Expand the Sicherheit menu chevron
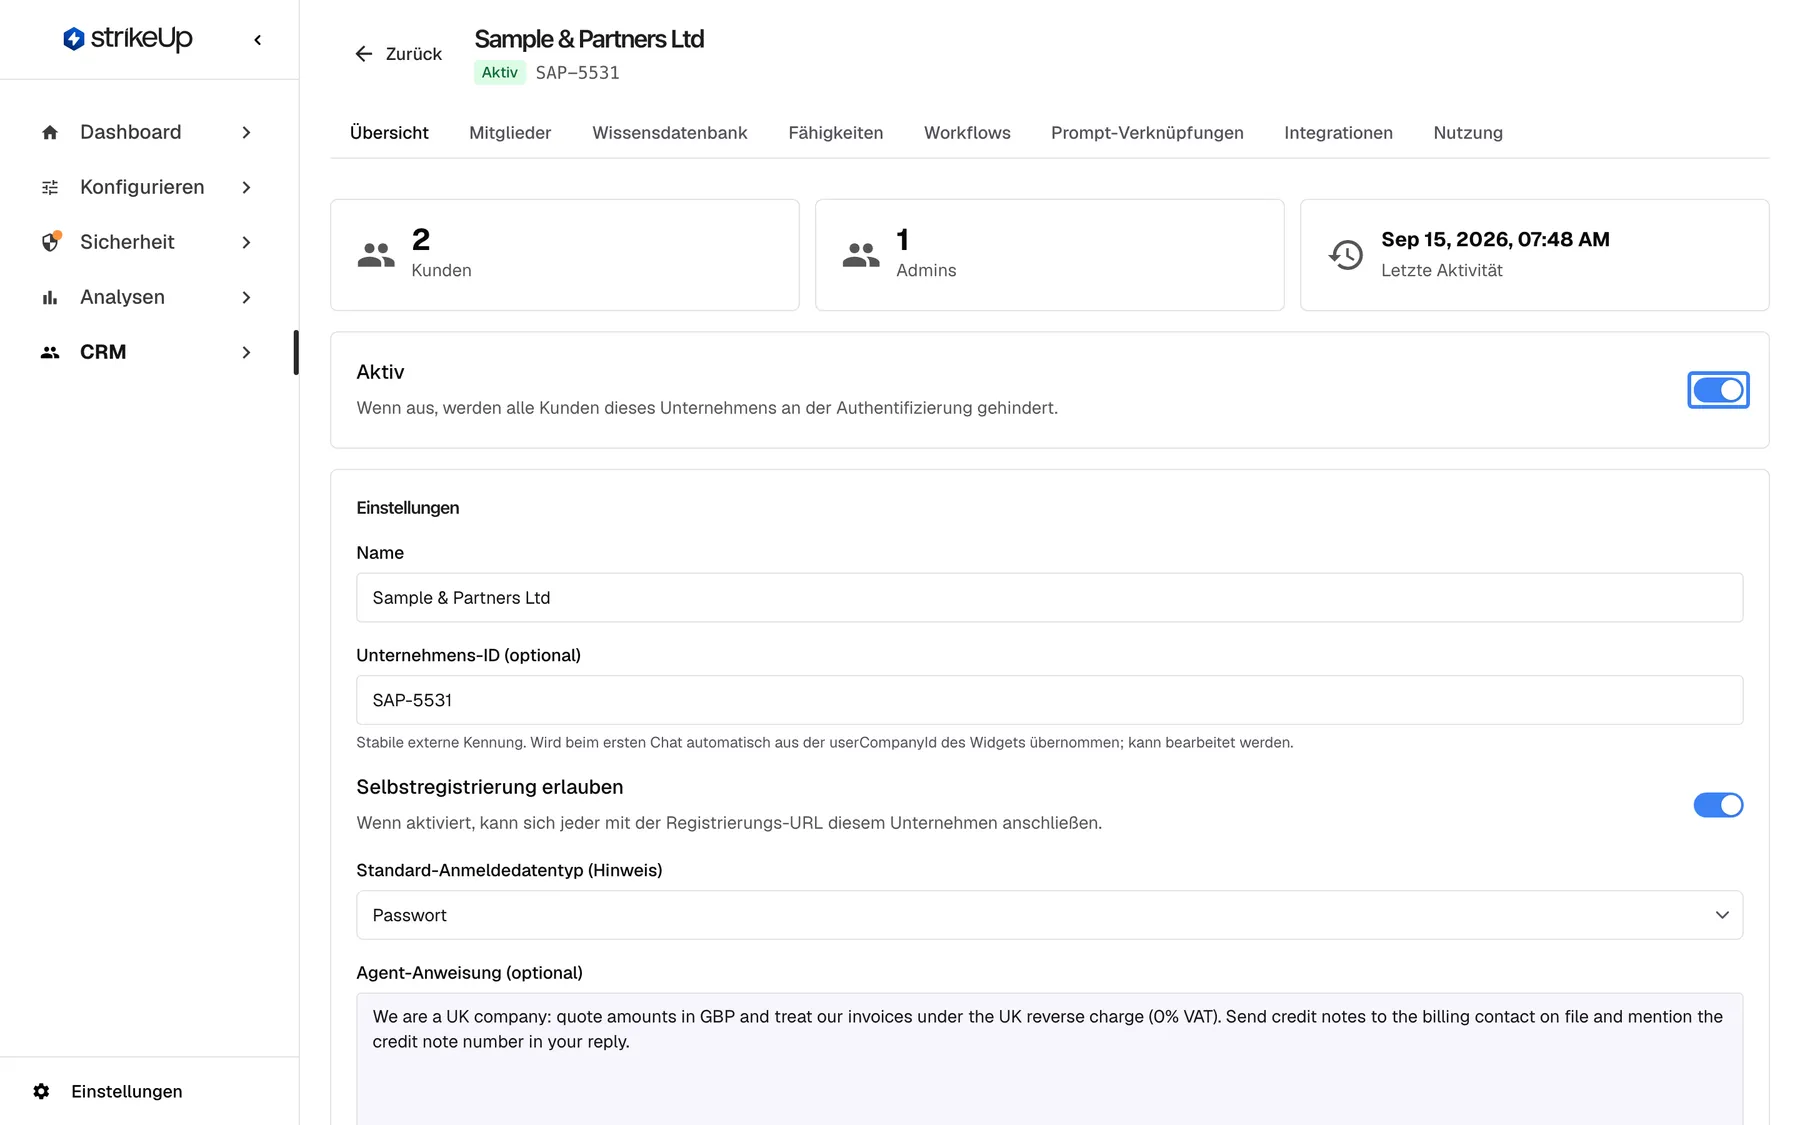The width and height of the screenshot is (1800, 1125). pos(246,242)
